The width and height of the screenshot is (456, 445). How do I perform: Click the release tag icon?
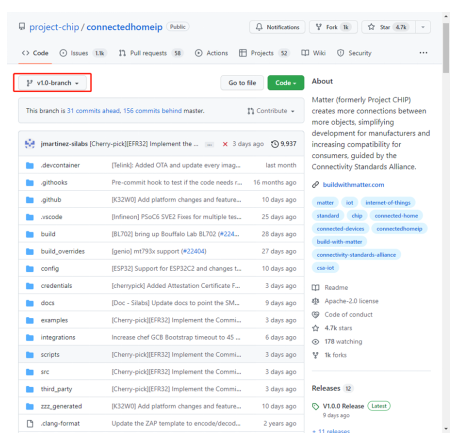click(315, 406)
